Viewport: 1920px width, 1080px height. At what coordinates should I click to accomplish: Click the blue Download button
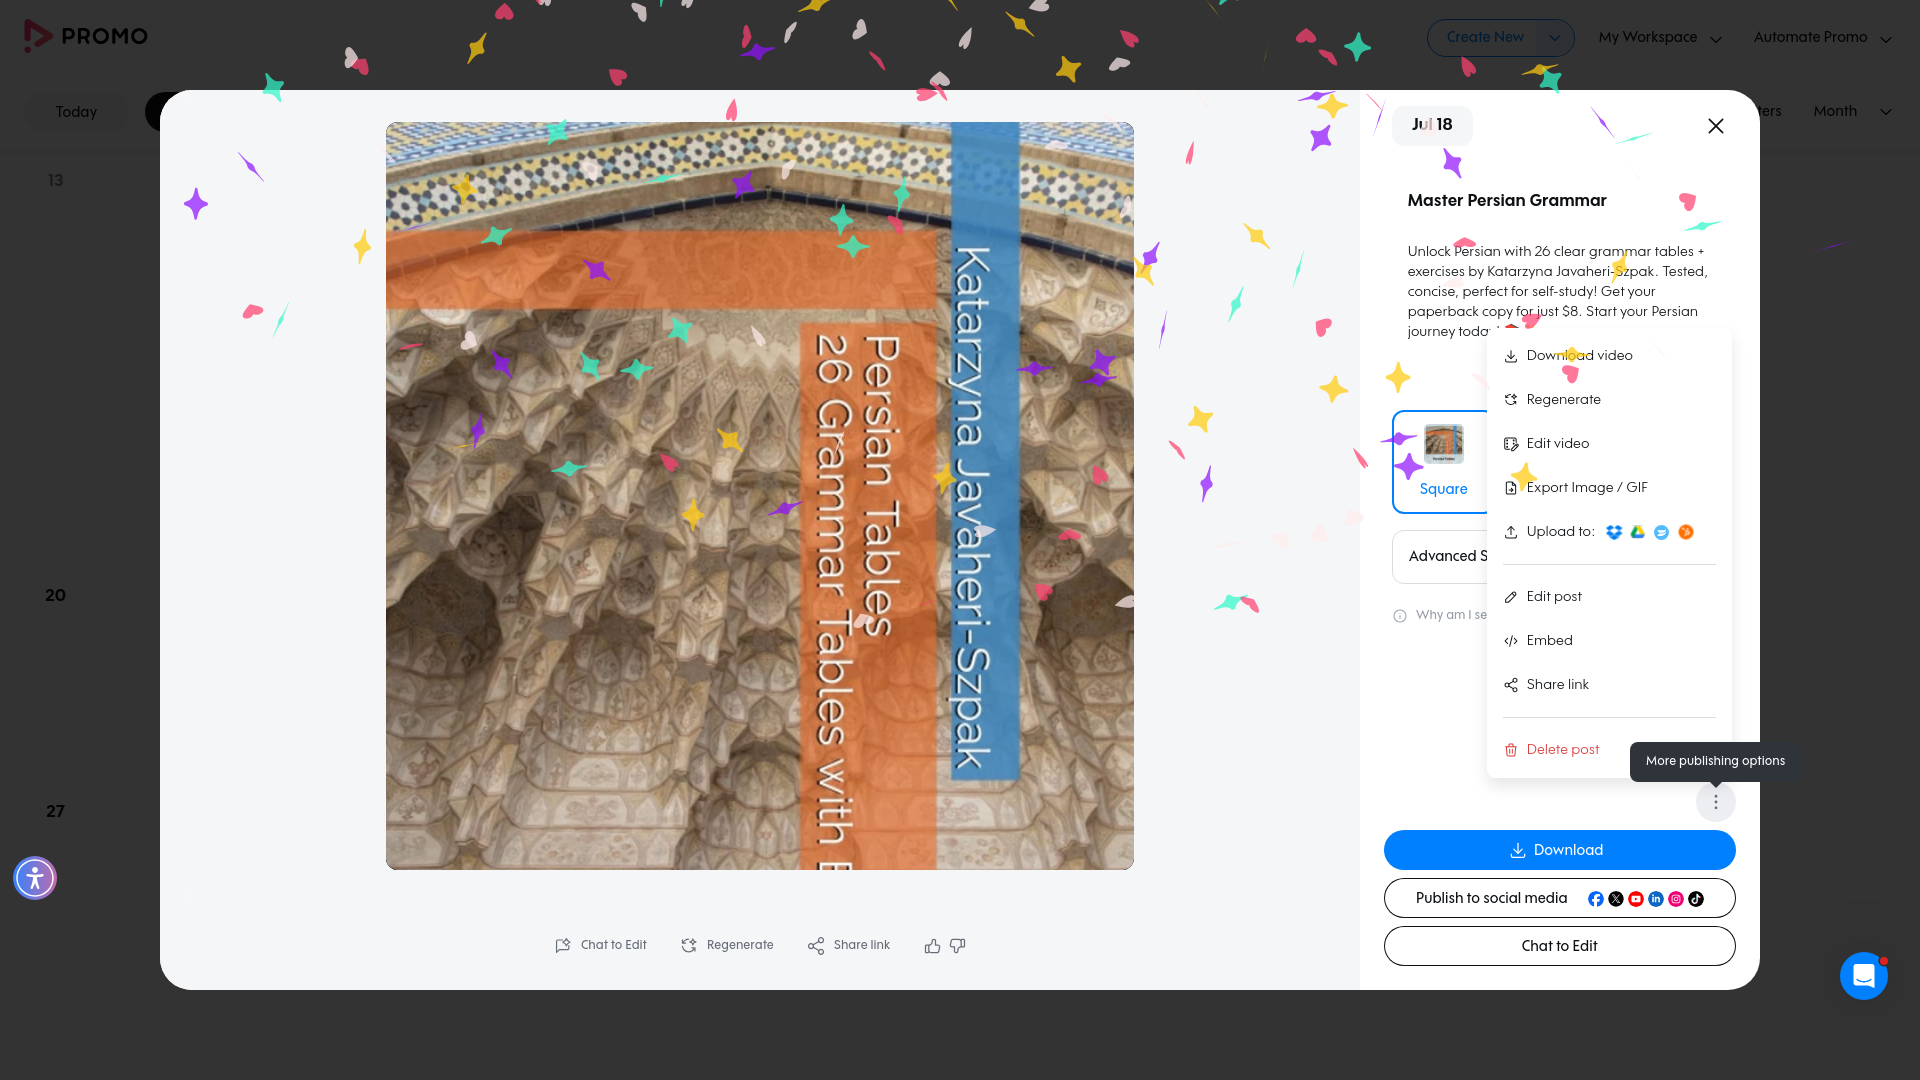tap(1559, 850)
